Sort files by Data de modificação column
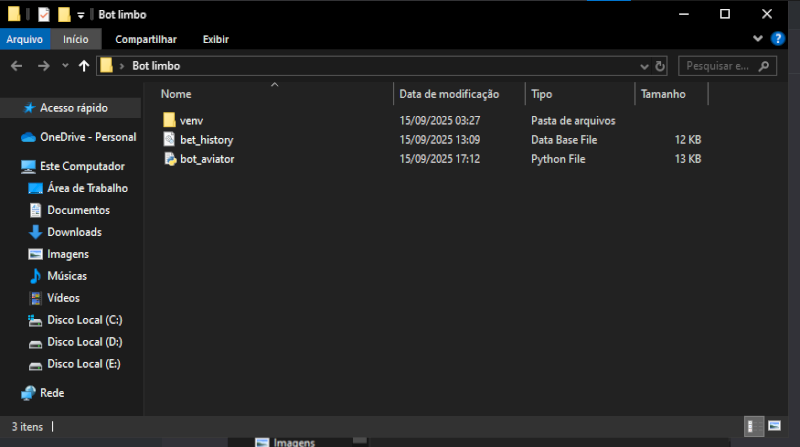The image size is (800, 447). [449, 94]
